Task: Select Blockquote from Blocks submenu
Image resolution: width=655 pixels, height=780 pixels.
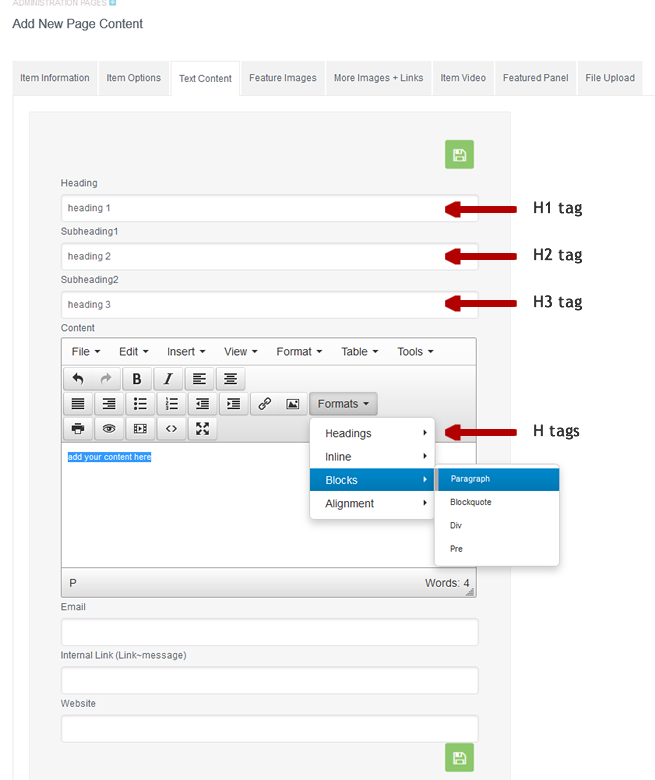Action: coord(471,502)
